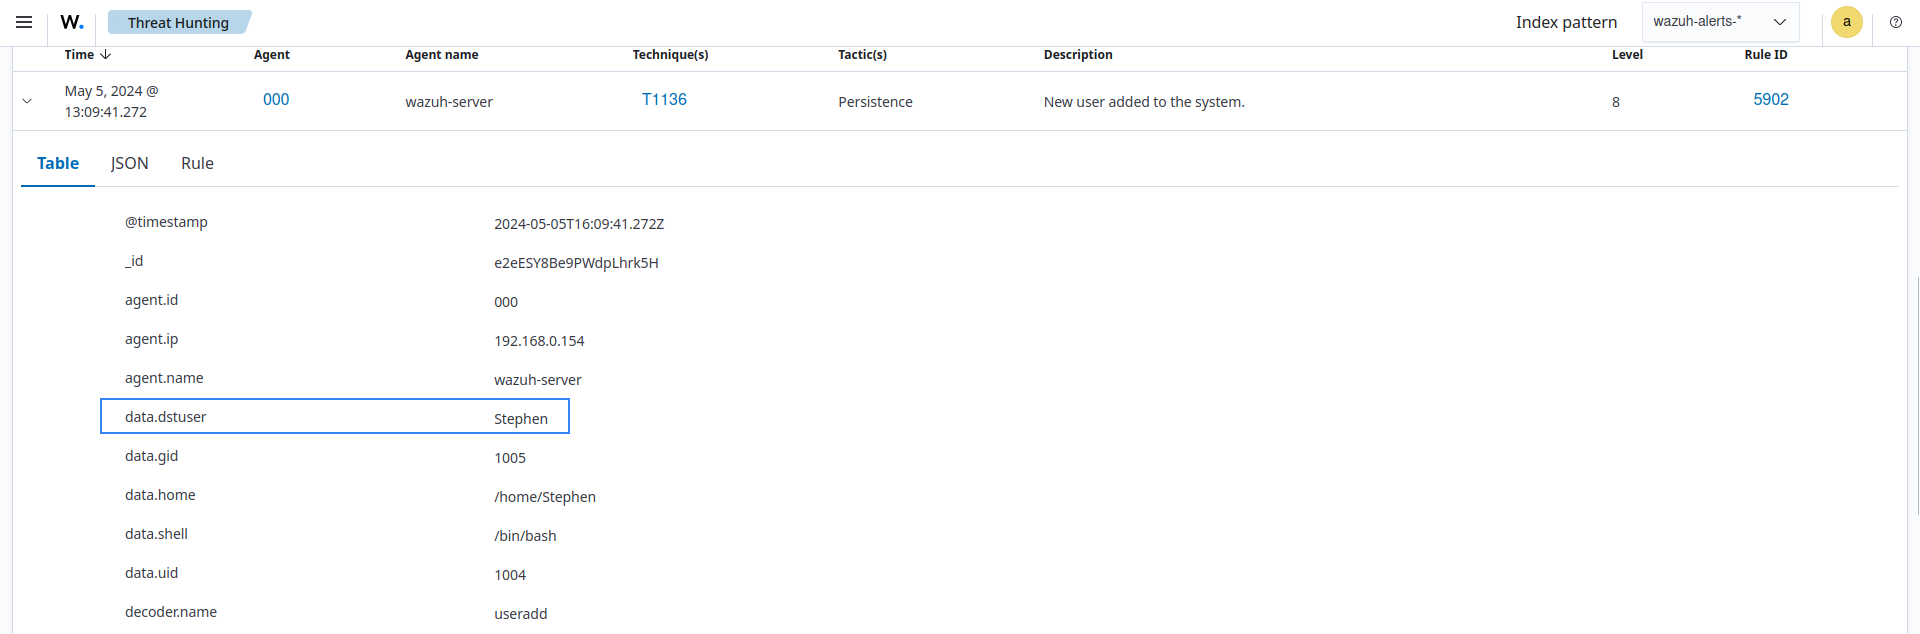The width and height of the screenshot is (1920, 634).
Task: Switch to the Rule tab
Action: point(197,164)
